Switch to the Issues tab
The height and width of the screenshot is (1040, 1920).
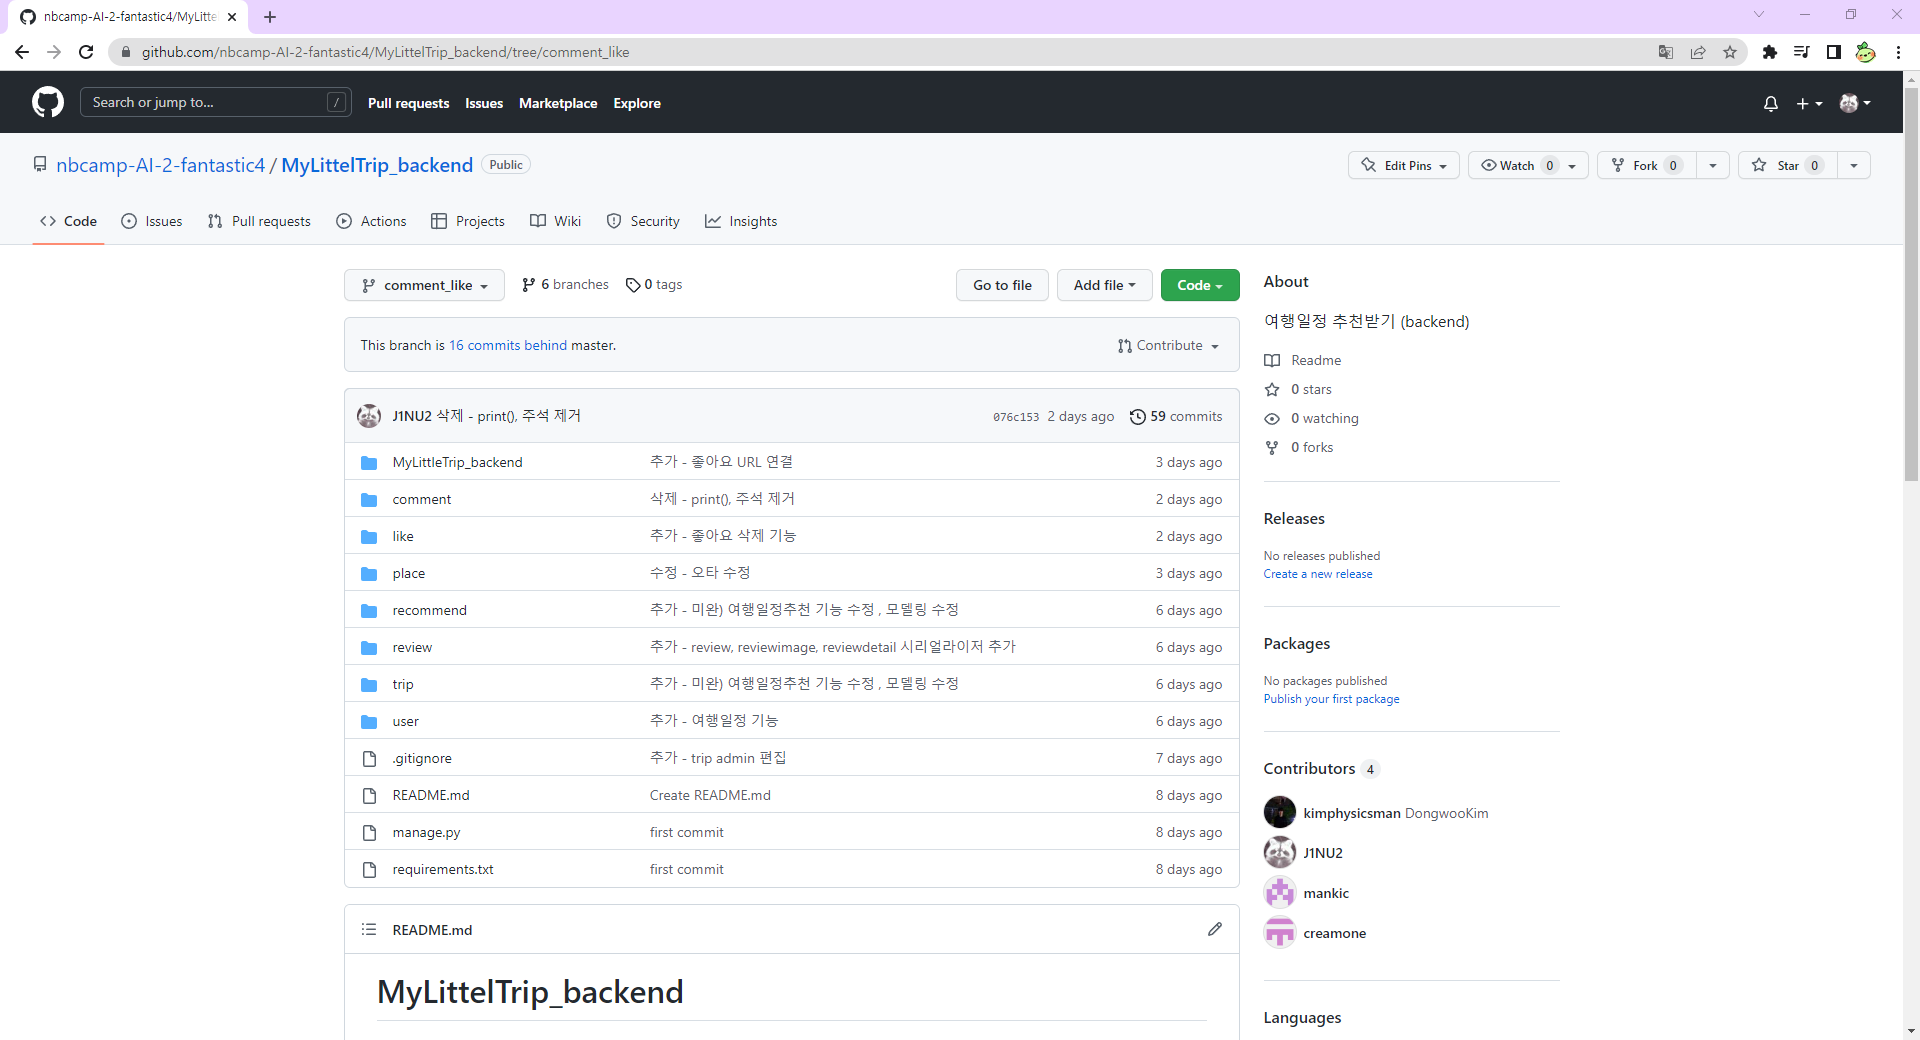[152, 221]
